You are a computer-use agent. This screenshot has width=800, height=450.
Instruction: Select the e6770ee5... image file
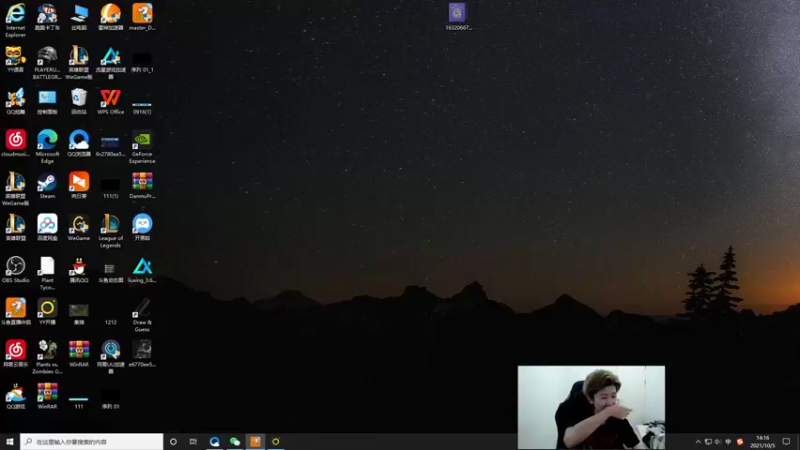pyautogui.click(x=142, y=354)
